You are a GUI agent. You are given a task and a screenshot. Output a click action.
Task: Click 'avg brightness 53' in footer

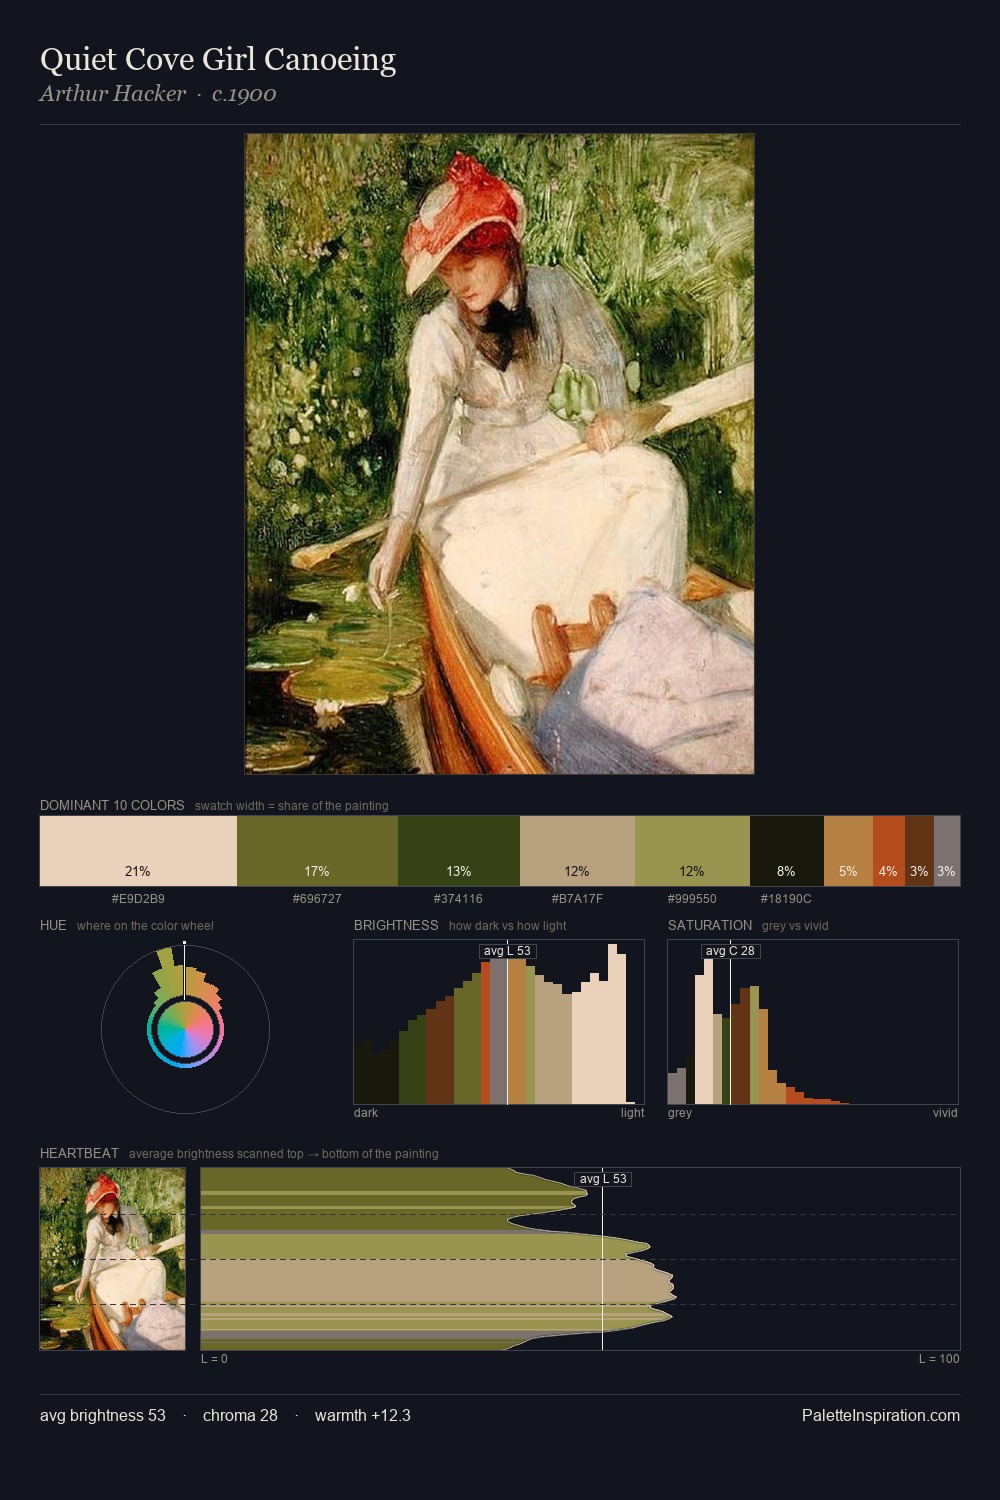coord(103,1415)
